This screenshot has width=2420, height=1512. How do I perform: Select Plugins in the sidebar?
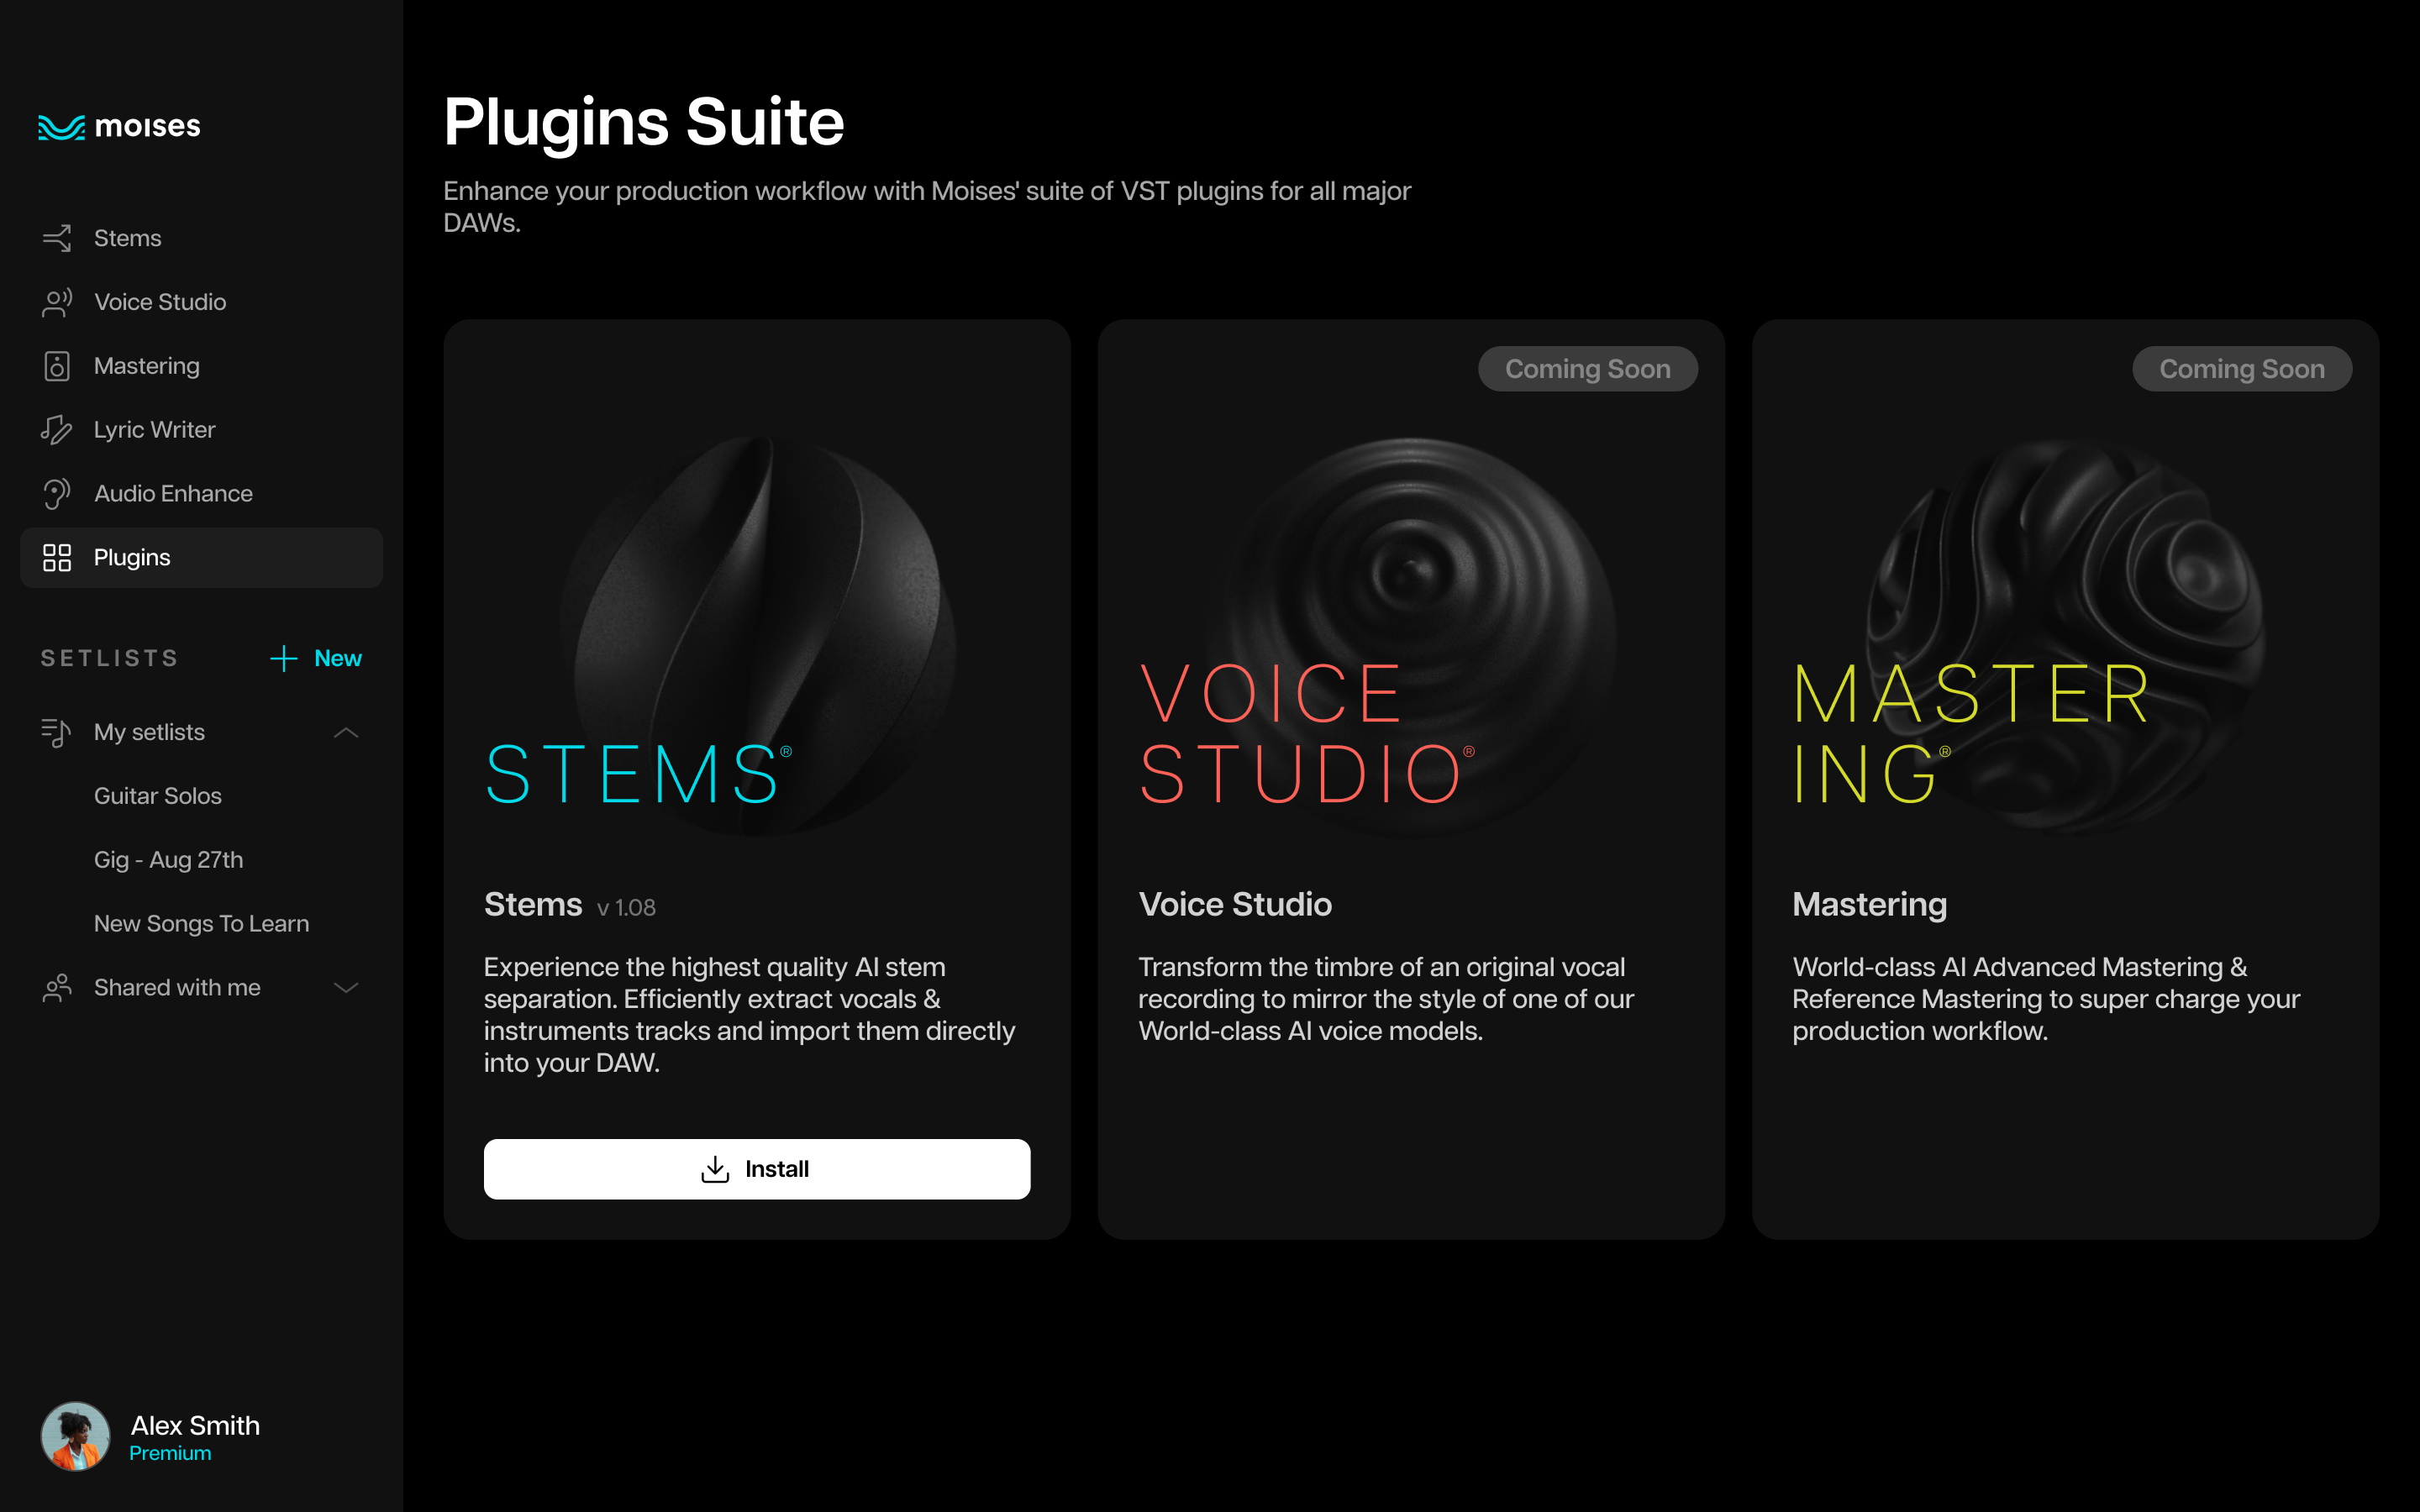click(x=201, y=558)
